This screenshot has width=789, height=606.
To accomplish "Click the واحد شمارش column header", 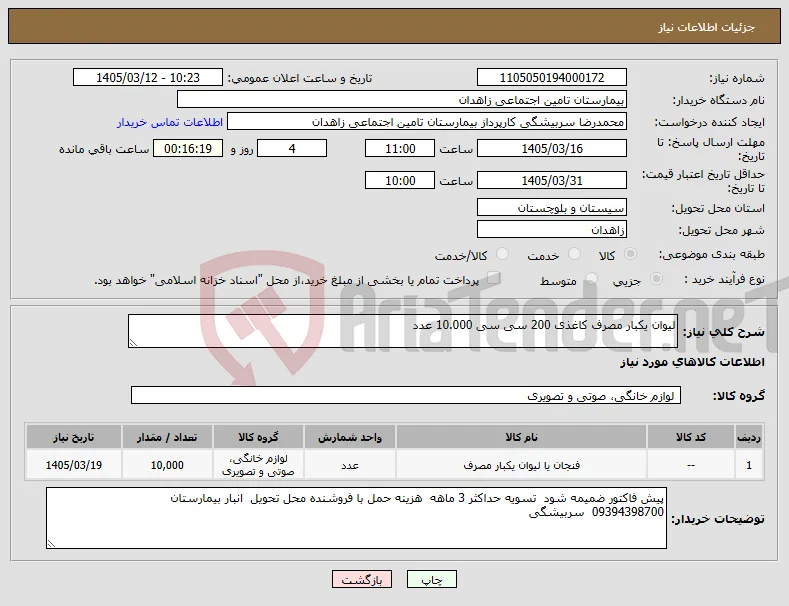I will coord(350,437).
